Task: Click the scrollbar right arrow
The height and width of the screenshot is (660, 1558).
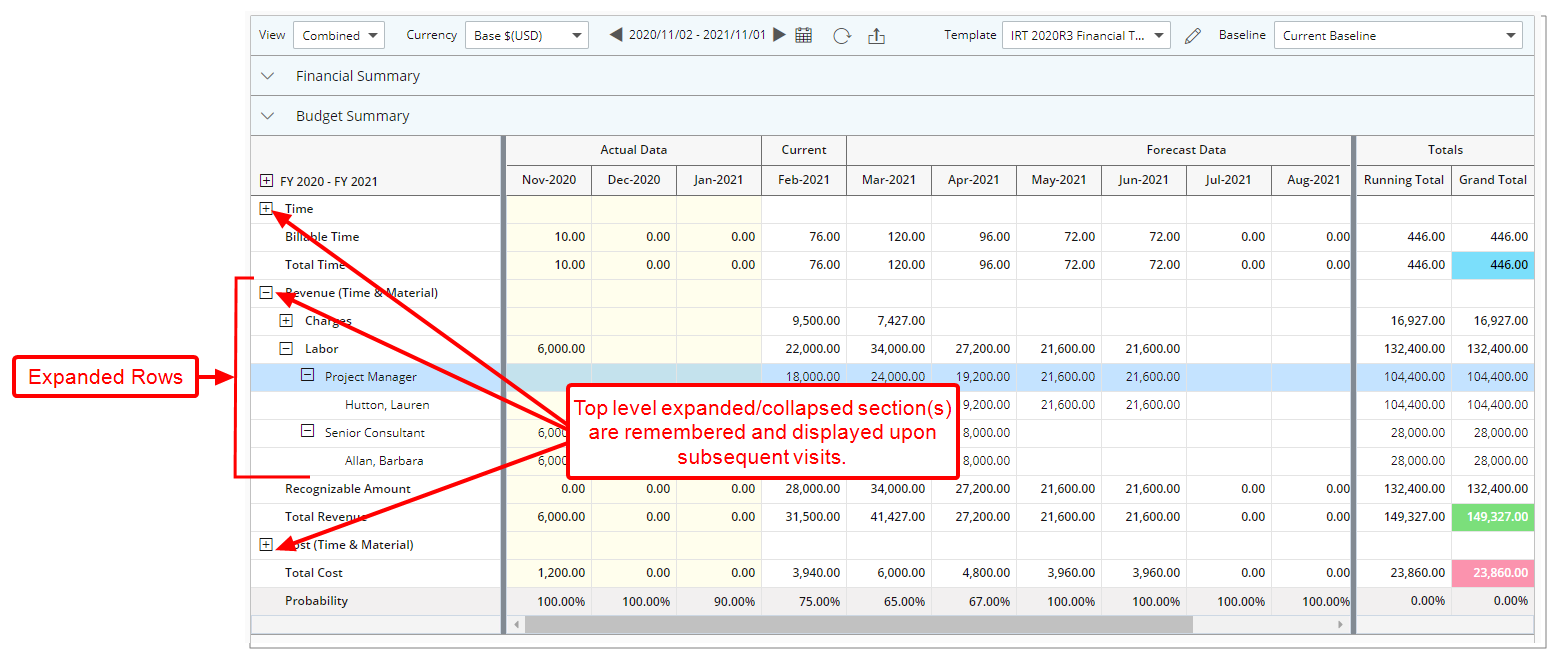Action: (x=1341, y=624)
